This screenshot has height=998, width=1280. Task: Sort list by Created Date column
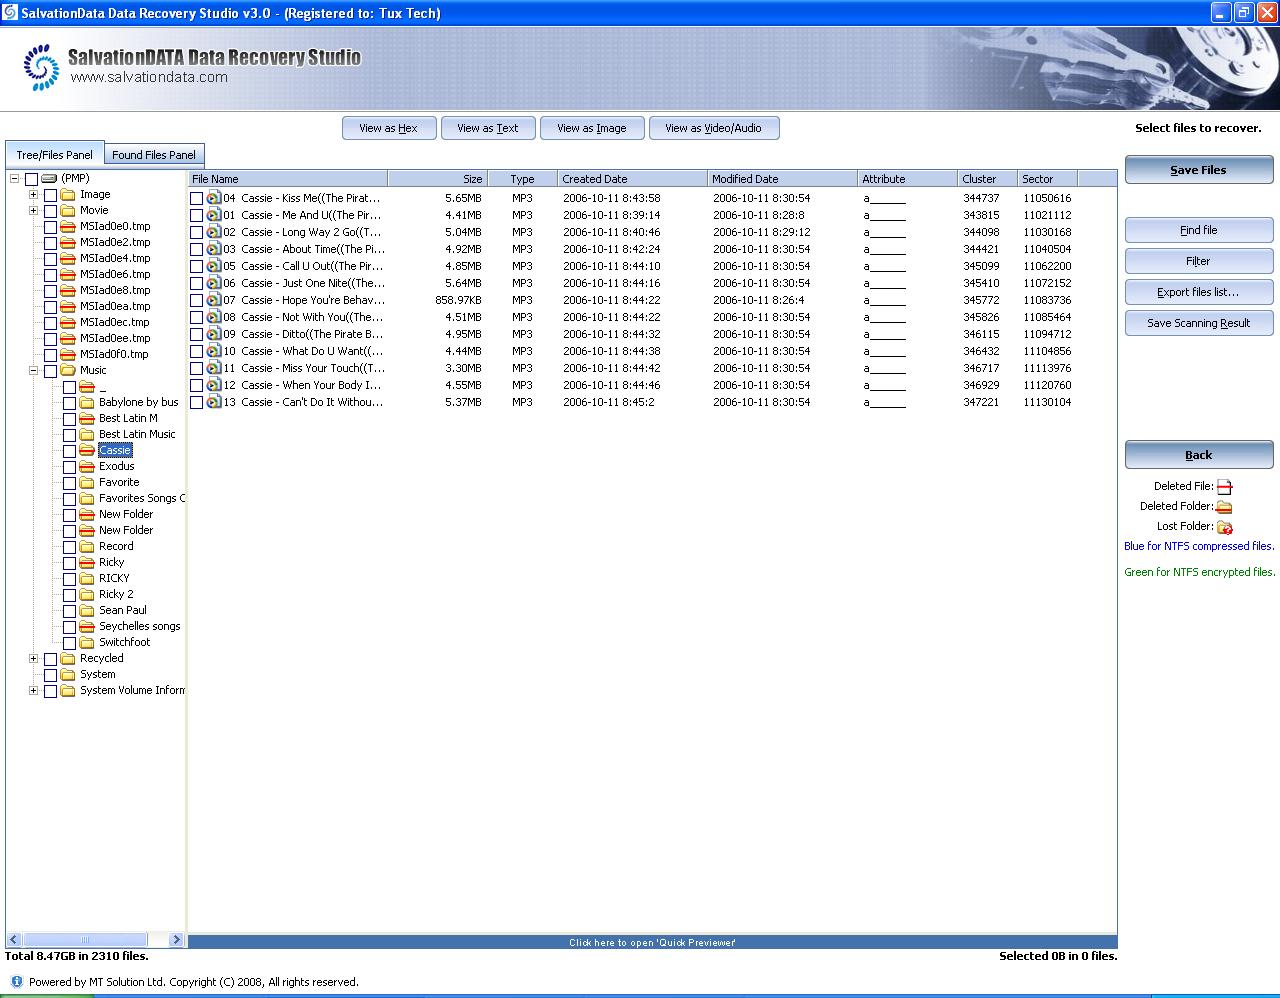[632, 179]
